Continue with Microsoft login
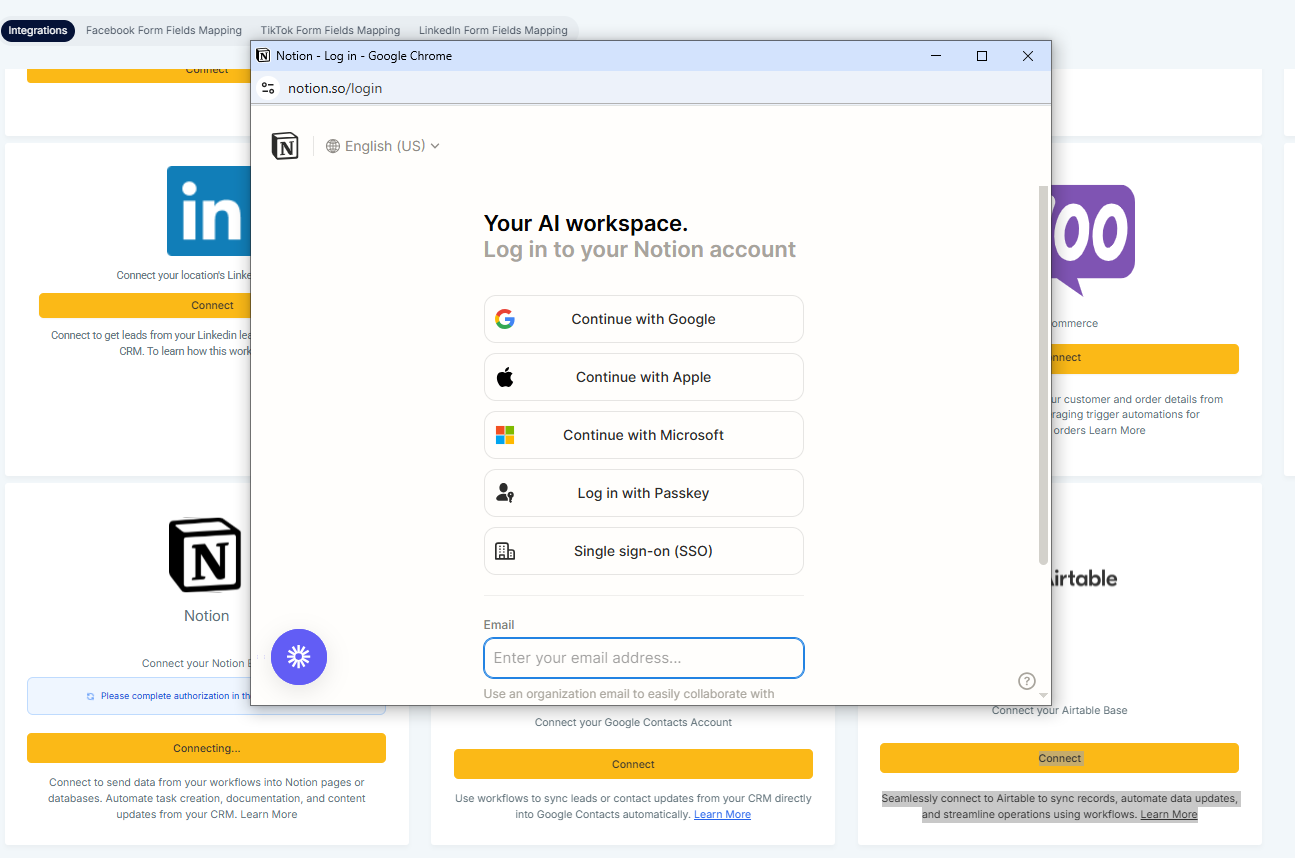Image resolution: width=1295 pixels, height=858 pixels. 643,435
